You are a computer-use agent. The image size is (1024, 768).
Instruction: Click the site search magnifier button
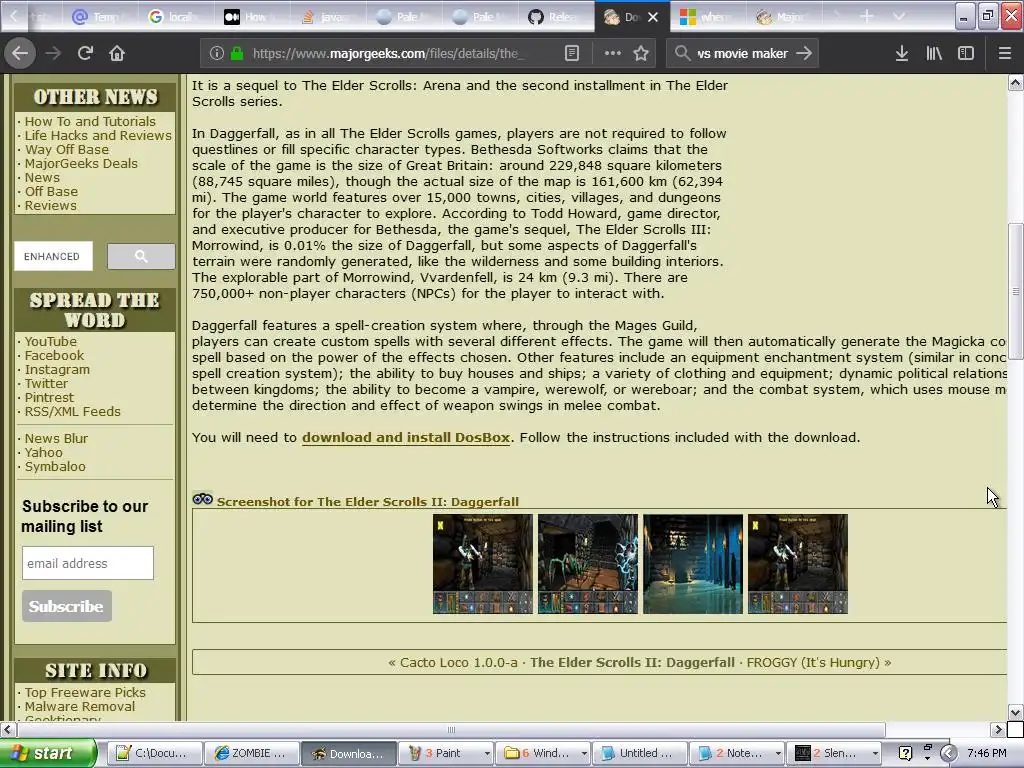click(141, 256)
